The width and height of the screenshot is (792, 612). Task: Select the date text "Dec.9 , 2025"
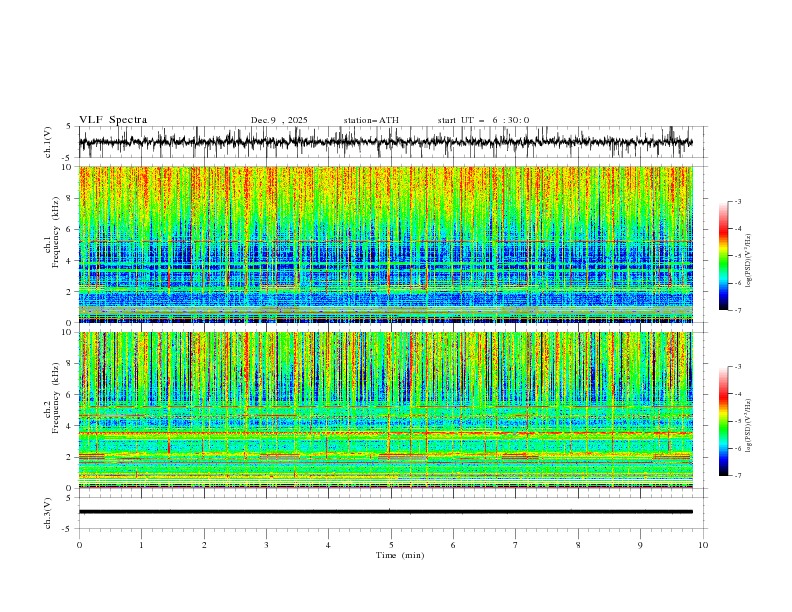(279, 120)
